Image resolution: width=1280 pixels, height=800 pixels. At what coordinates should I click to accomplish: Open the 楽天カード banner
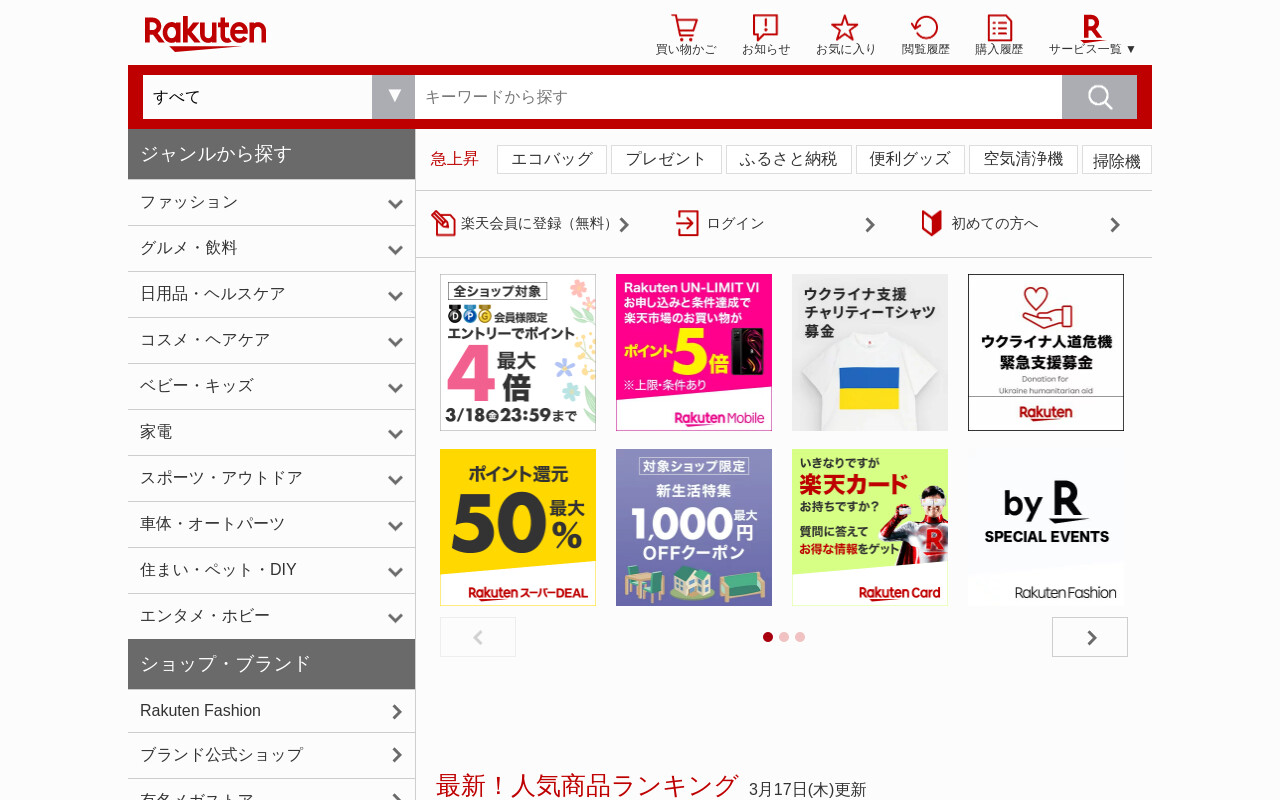pos(870,527)
